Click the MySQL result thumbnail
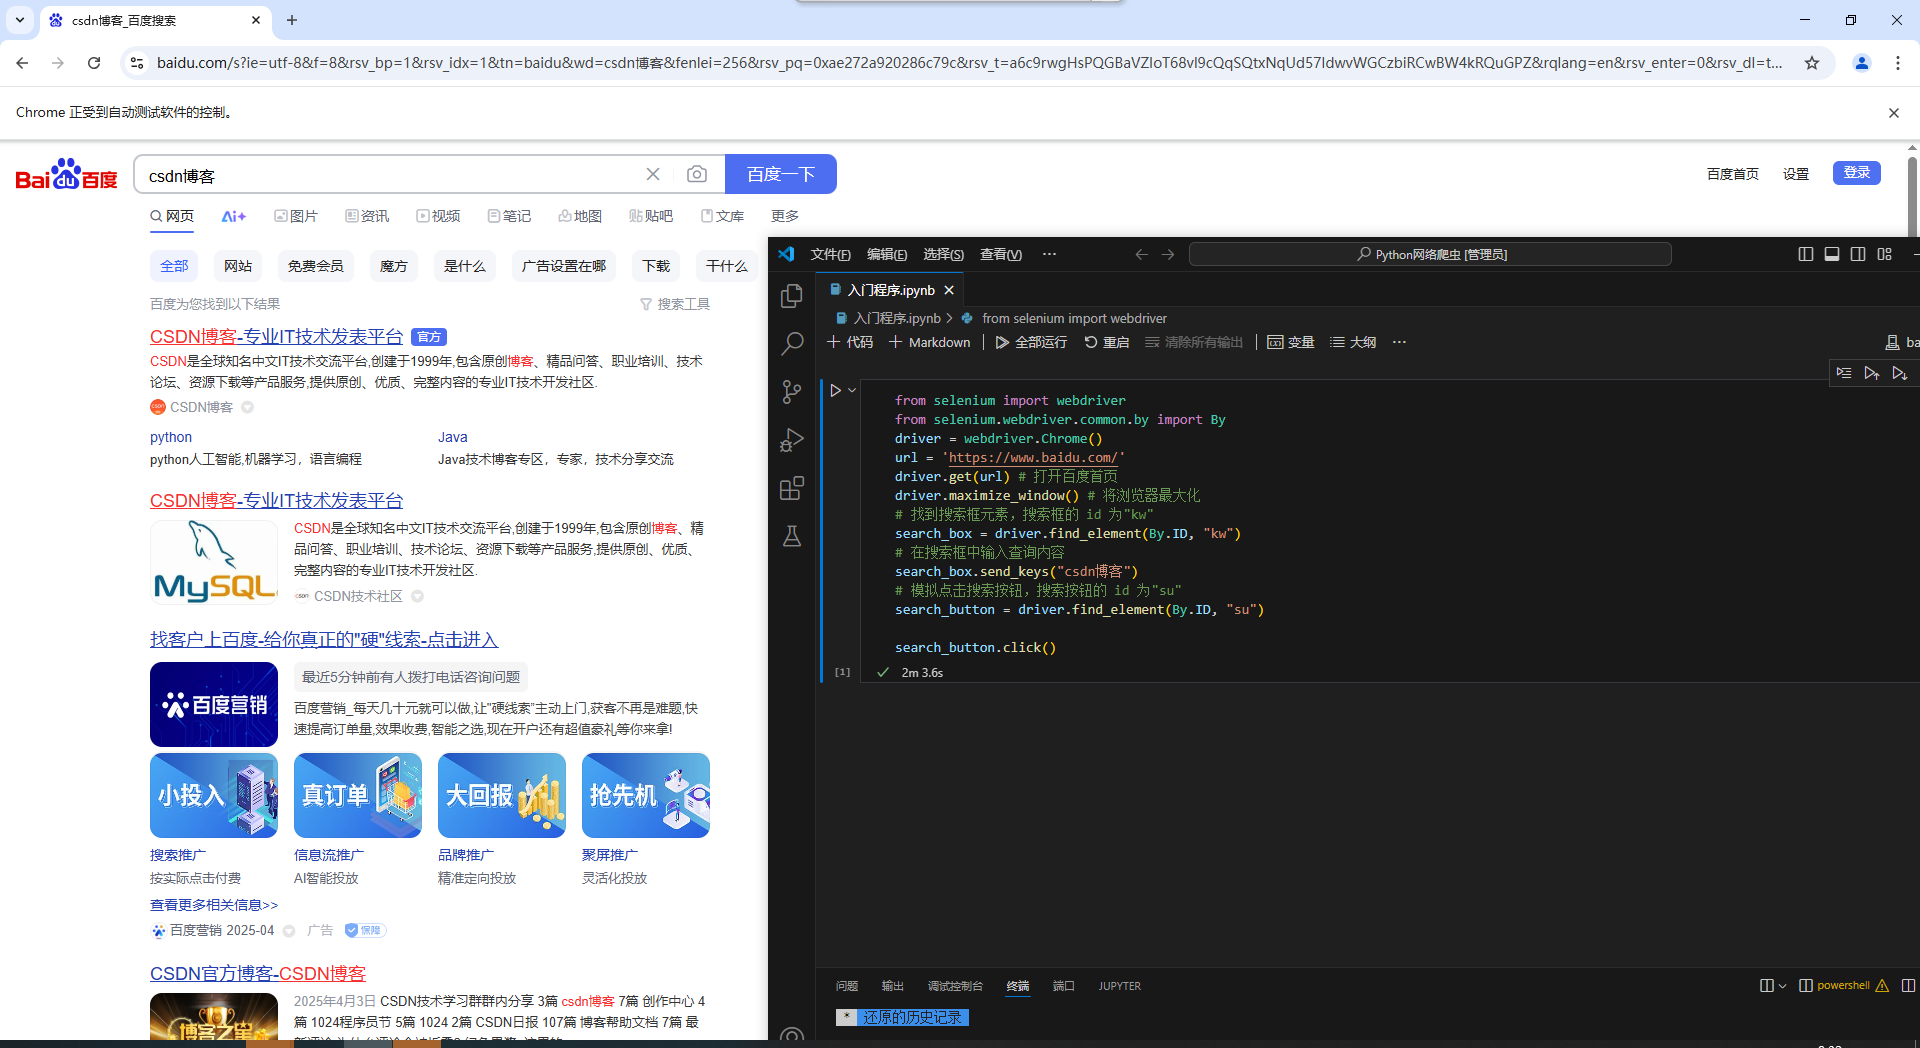The width and height of the screenshot is (1920, 1048). [x=214, y=562]
